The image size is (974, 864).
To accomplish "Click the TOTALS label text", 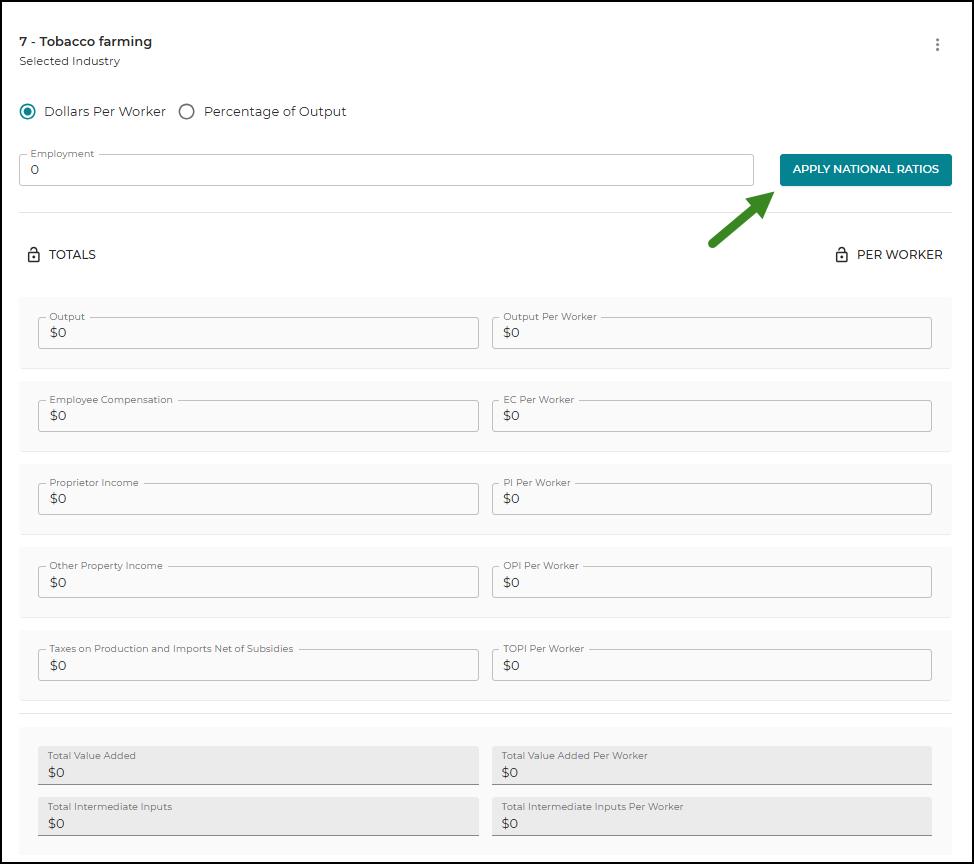I will (x=72, y=255).
